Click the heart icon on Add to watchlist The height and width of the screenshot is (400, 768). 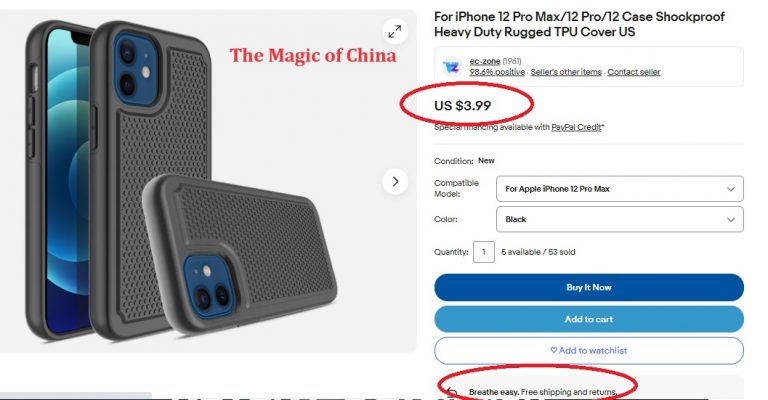pyautogui.click(x=553, y=351)
